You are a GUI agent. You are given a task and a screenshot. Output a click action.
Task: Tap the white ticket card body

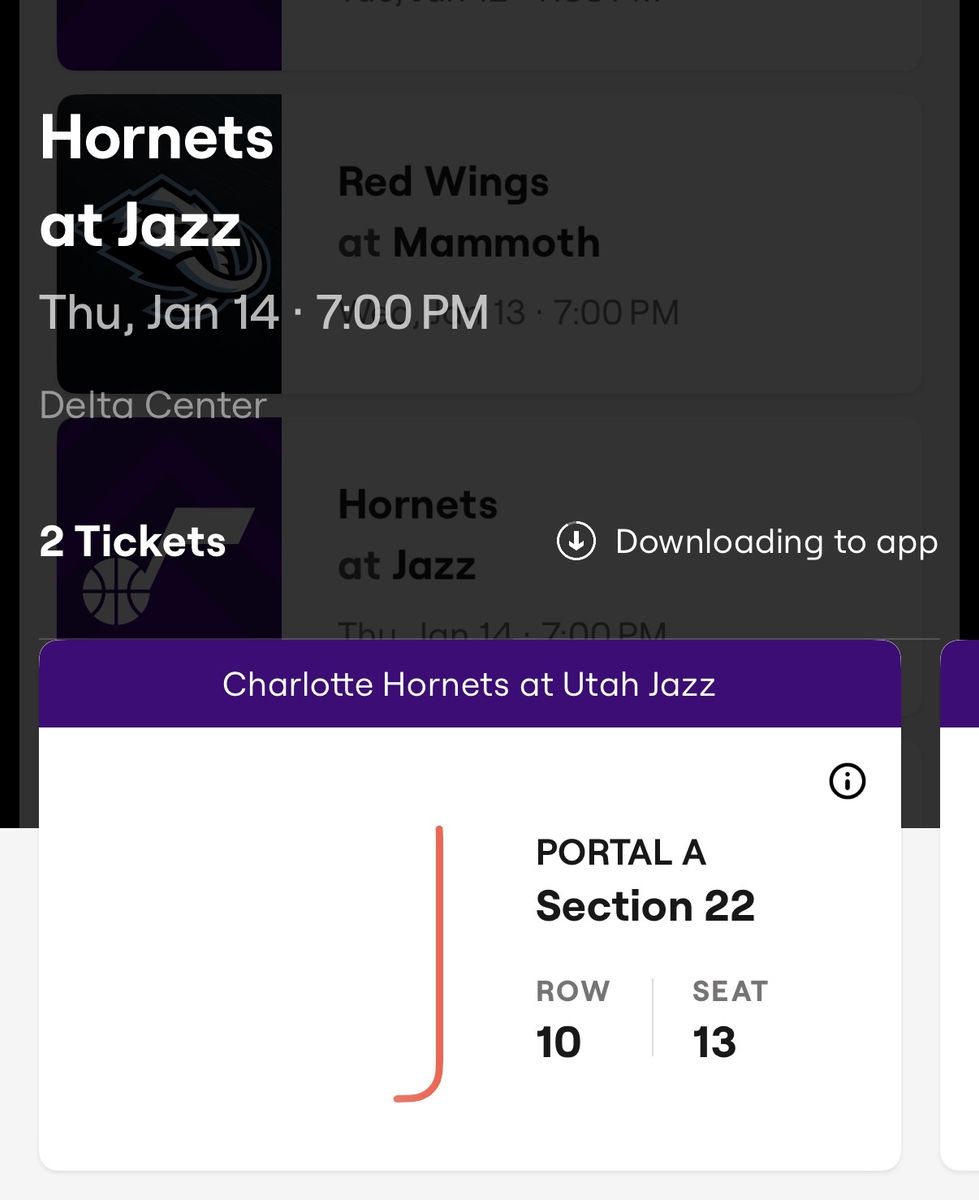tap(470, 948)
